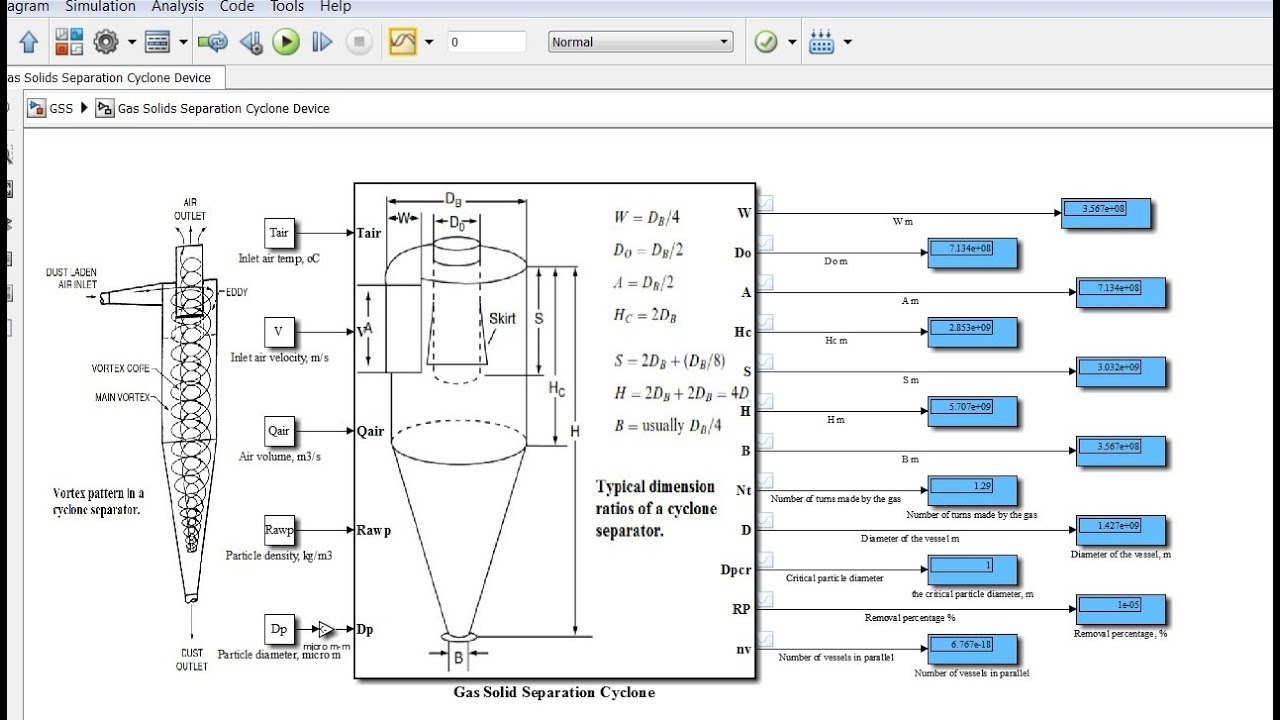
Task: Toggle the signal checkbox on RP output
Action: point(766,600)
